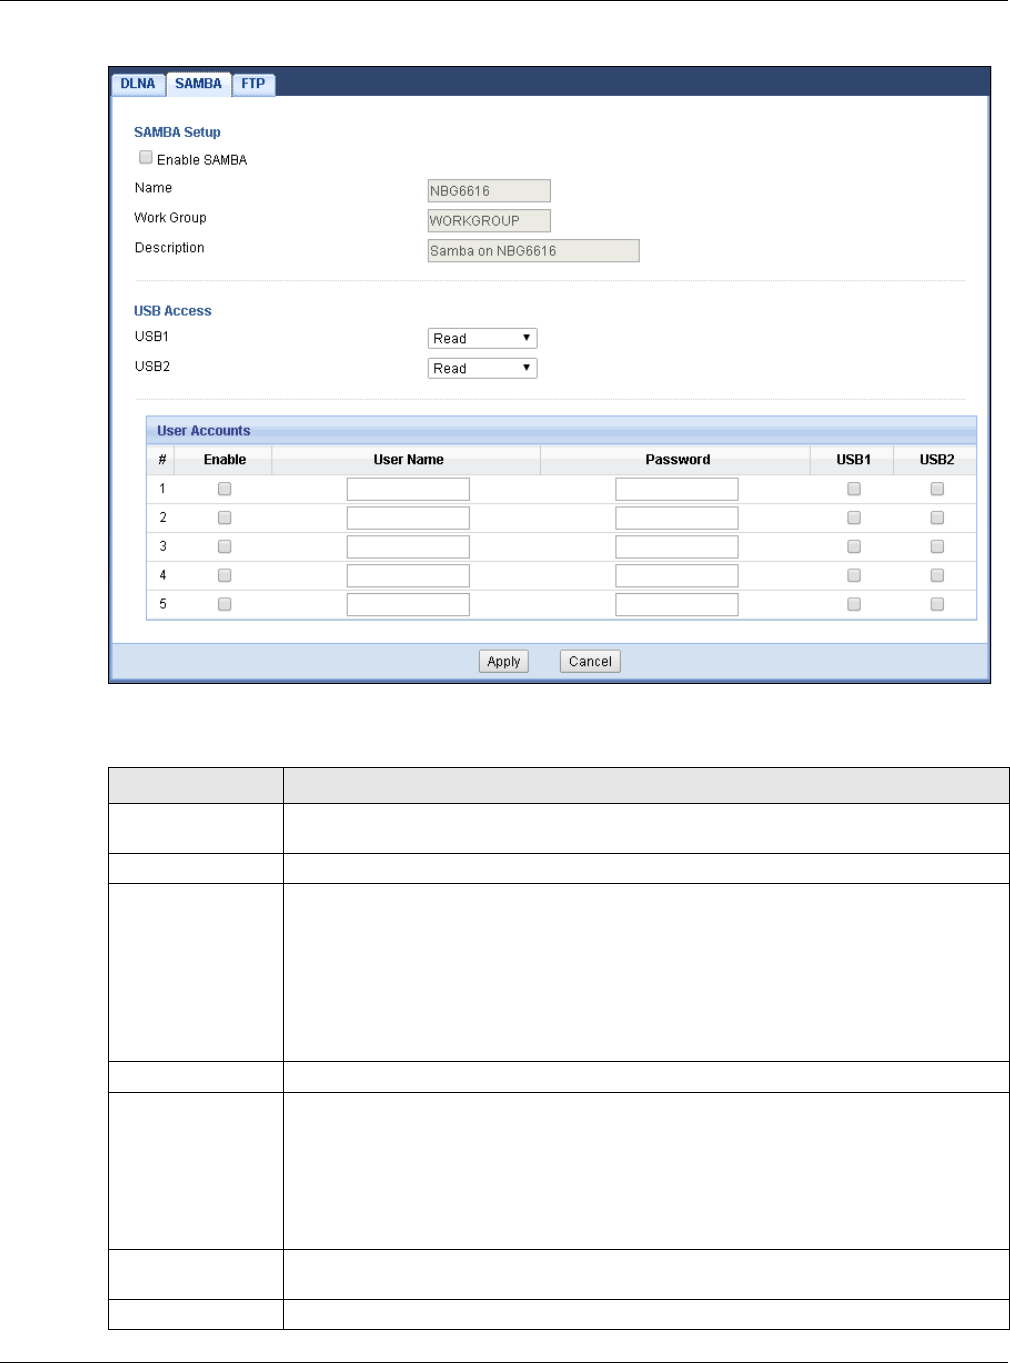This screenshot has height=1363, width=1010.
Task: Click Password field for account 4
Action: click(x=677, y=576)
